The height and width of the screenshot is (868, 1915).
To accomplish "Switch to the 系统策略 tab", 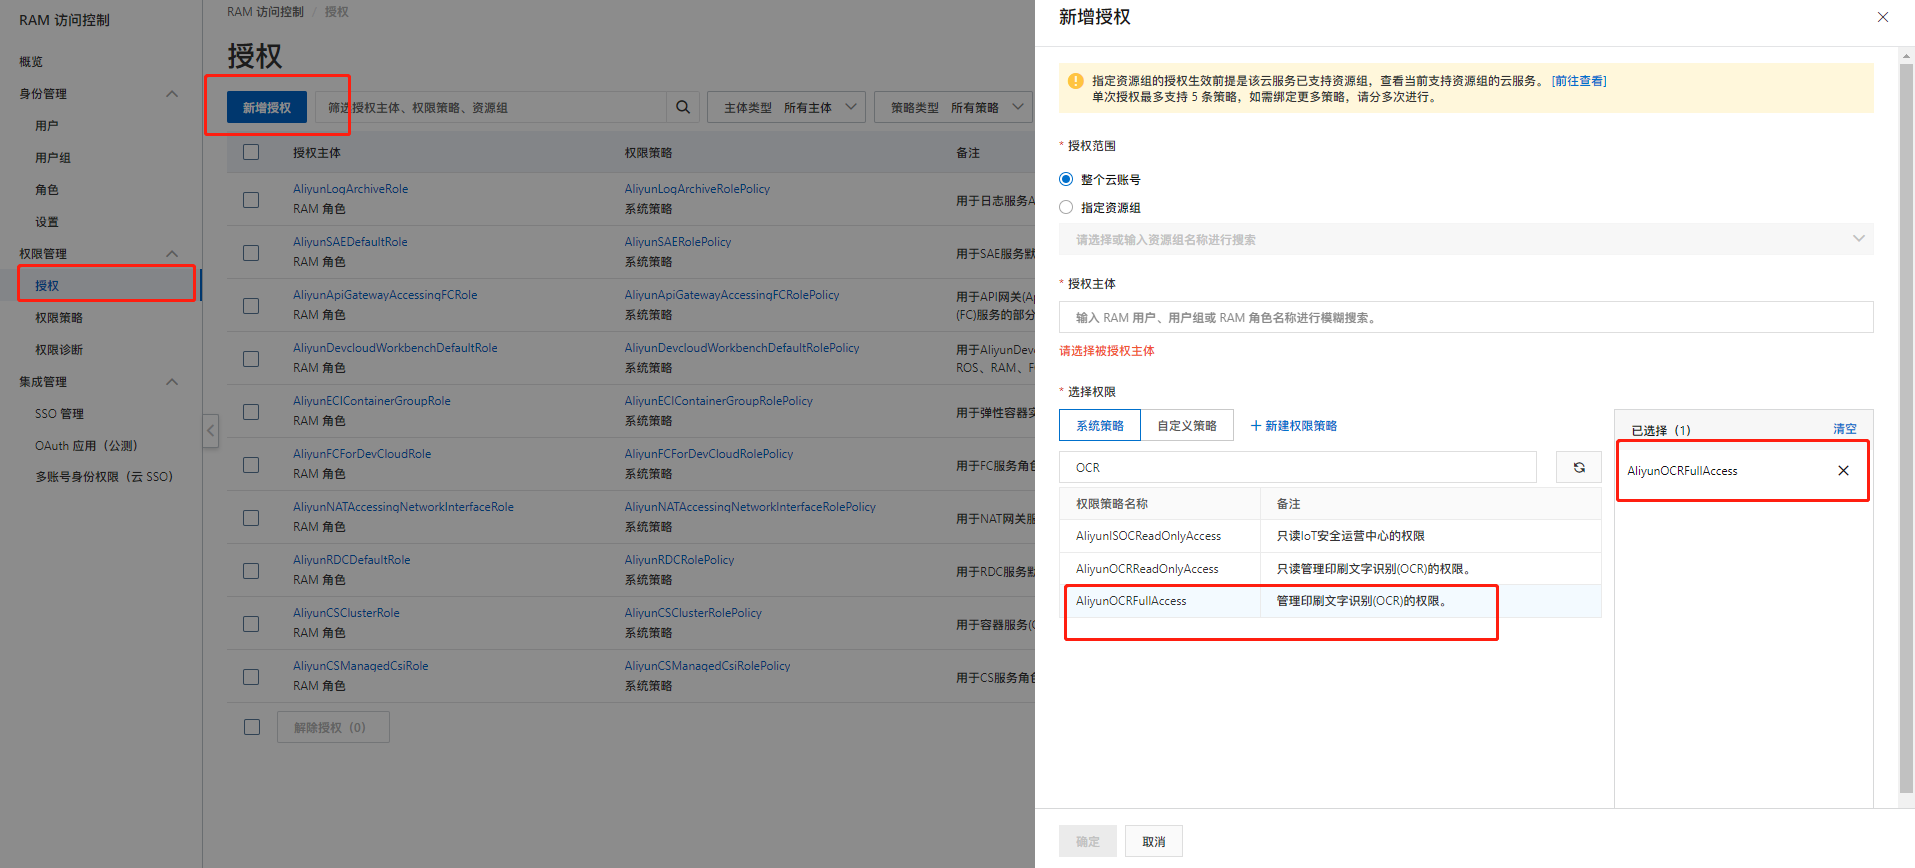I will [x=1100, y=425].
